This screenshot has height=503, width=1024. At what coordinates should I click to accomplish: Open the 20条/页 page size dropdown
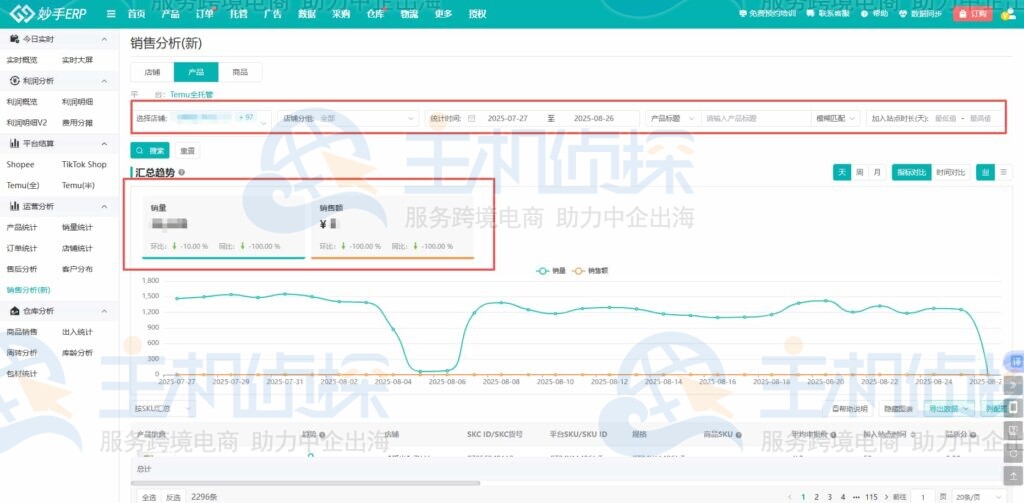[978, 497]
